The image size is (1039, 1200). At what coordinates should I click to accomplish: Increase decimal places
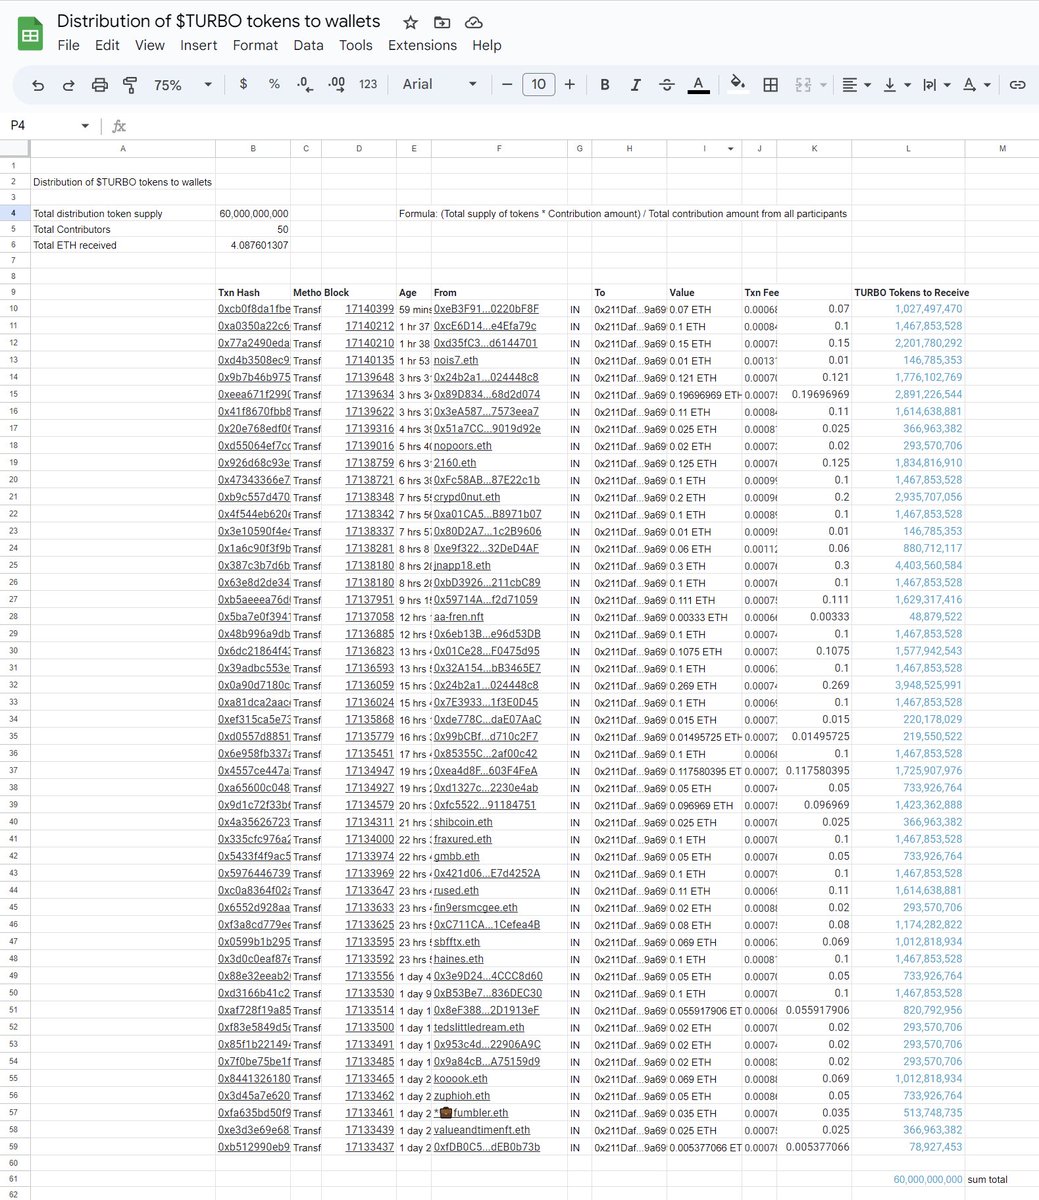click(x=336, y=85)
